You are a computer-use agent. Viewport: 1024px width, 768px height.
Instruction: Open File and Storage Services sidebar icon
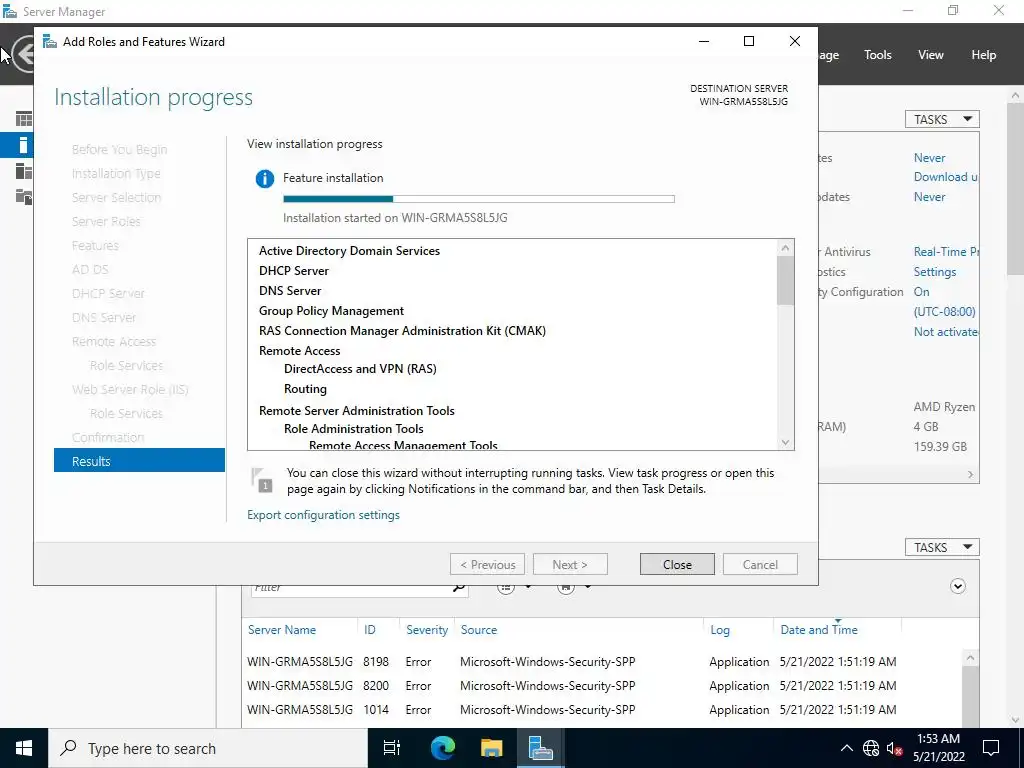click(24, 196)
